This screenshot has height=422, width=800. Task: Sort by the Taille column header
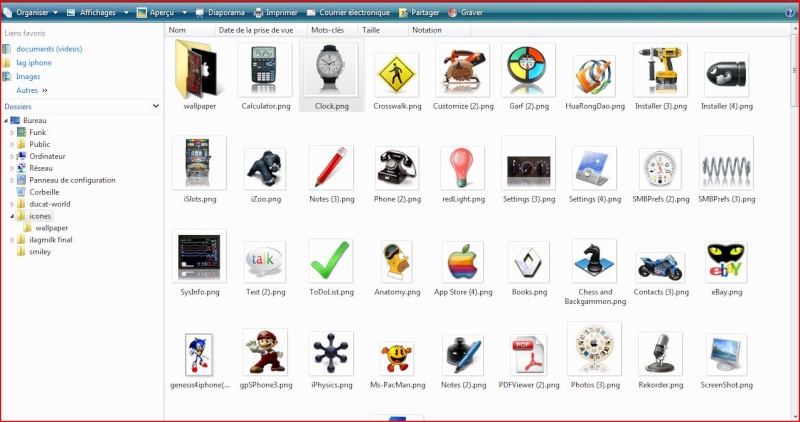click(x=383, y=30)
